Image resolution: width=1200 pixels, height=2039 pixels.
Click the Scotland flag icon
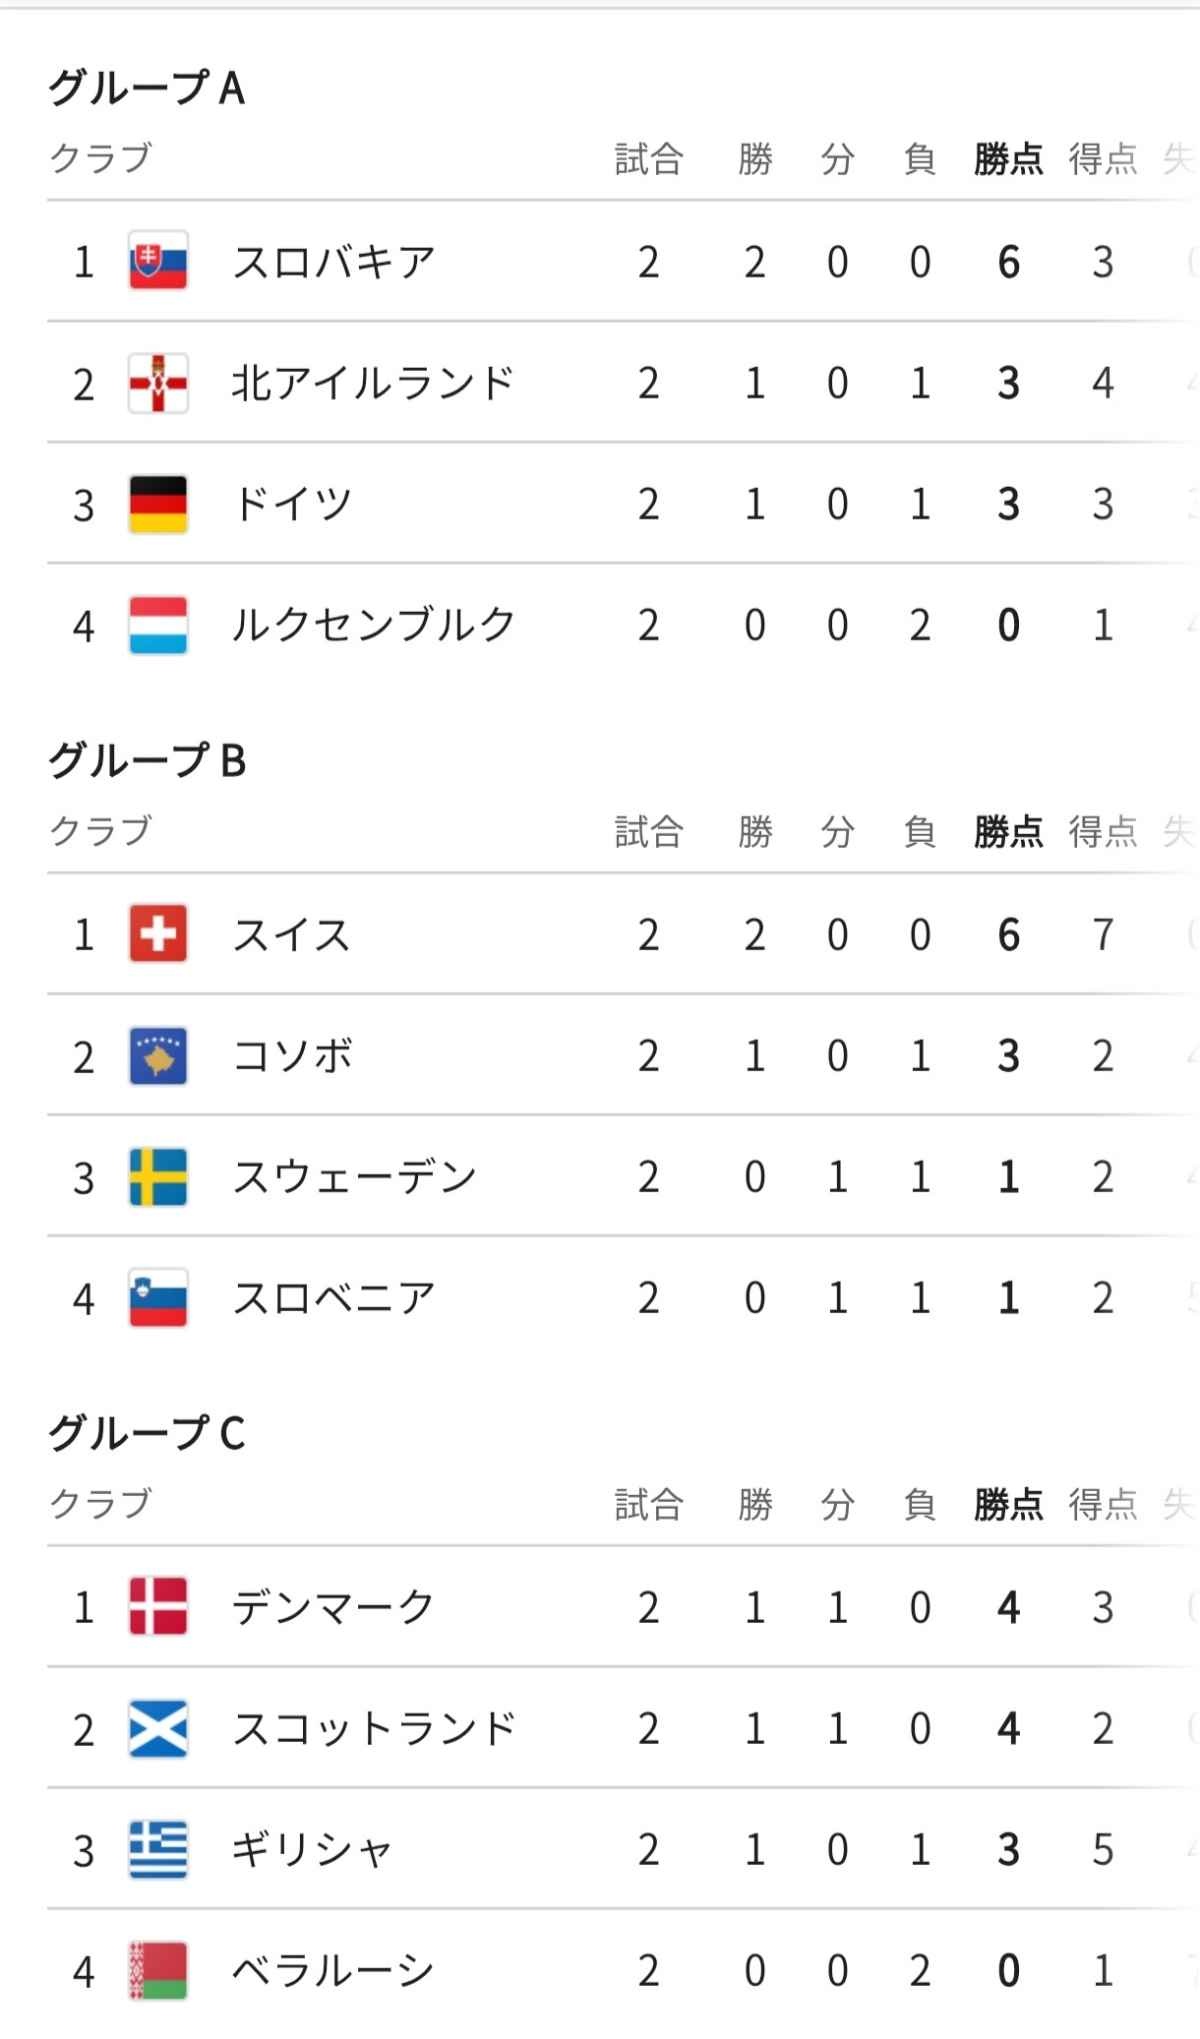(158, 1729)
